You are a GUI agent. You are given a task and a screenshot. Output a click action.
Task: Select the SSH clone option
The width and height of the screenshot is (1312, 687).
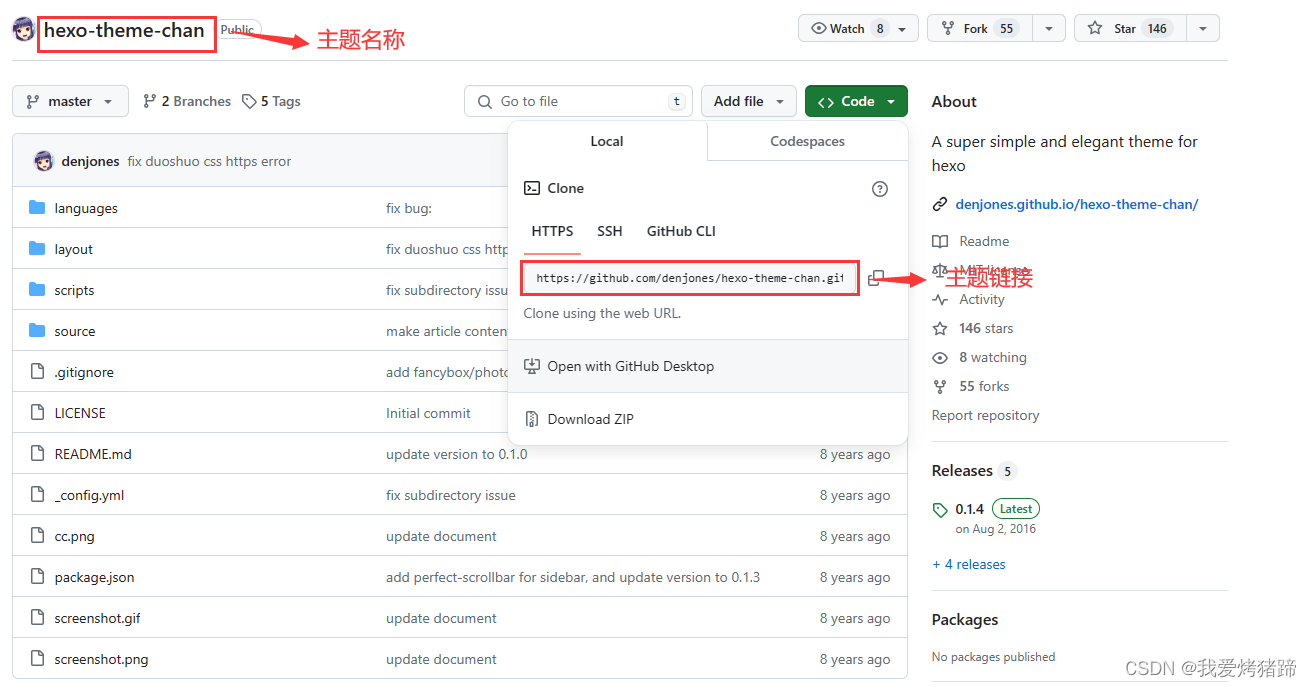tap(610, 231)
